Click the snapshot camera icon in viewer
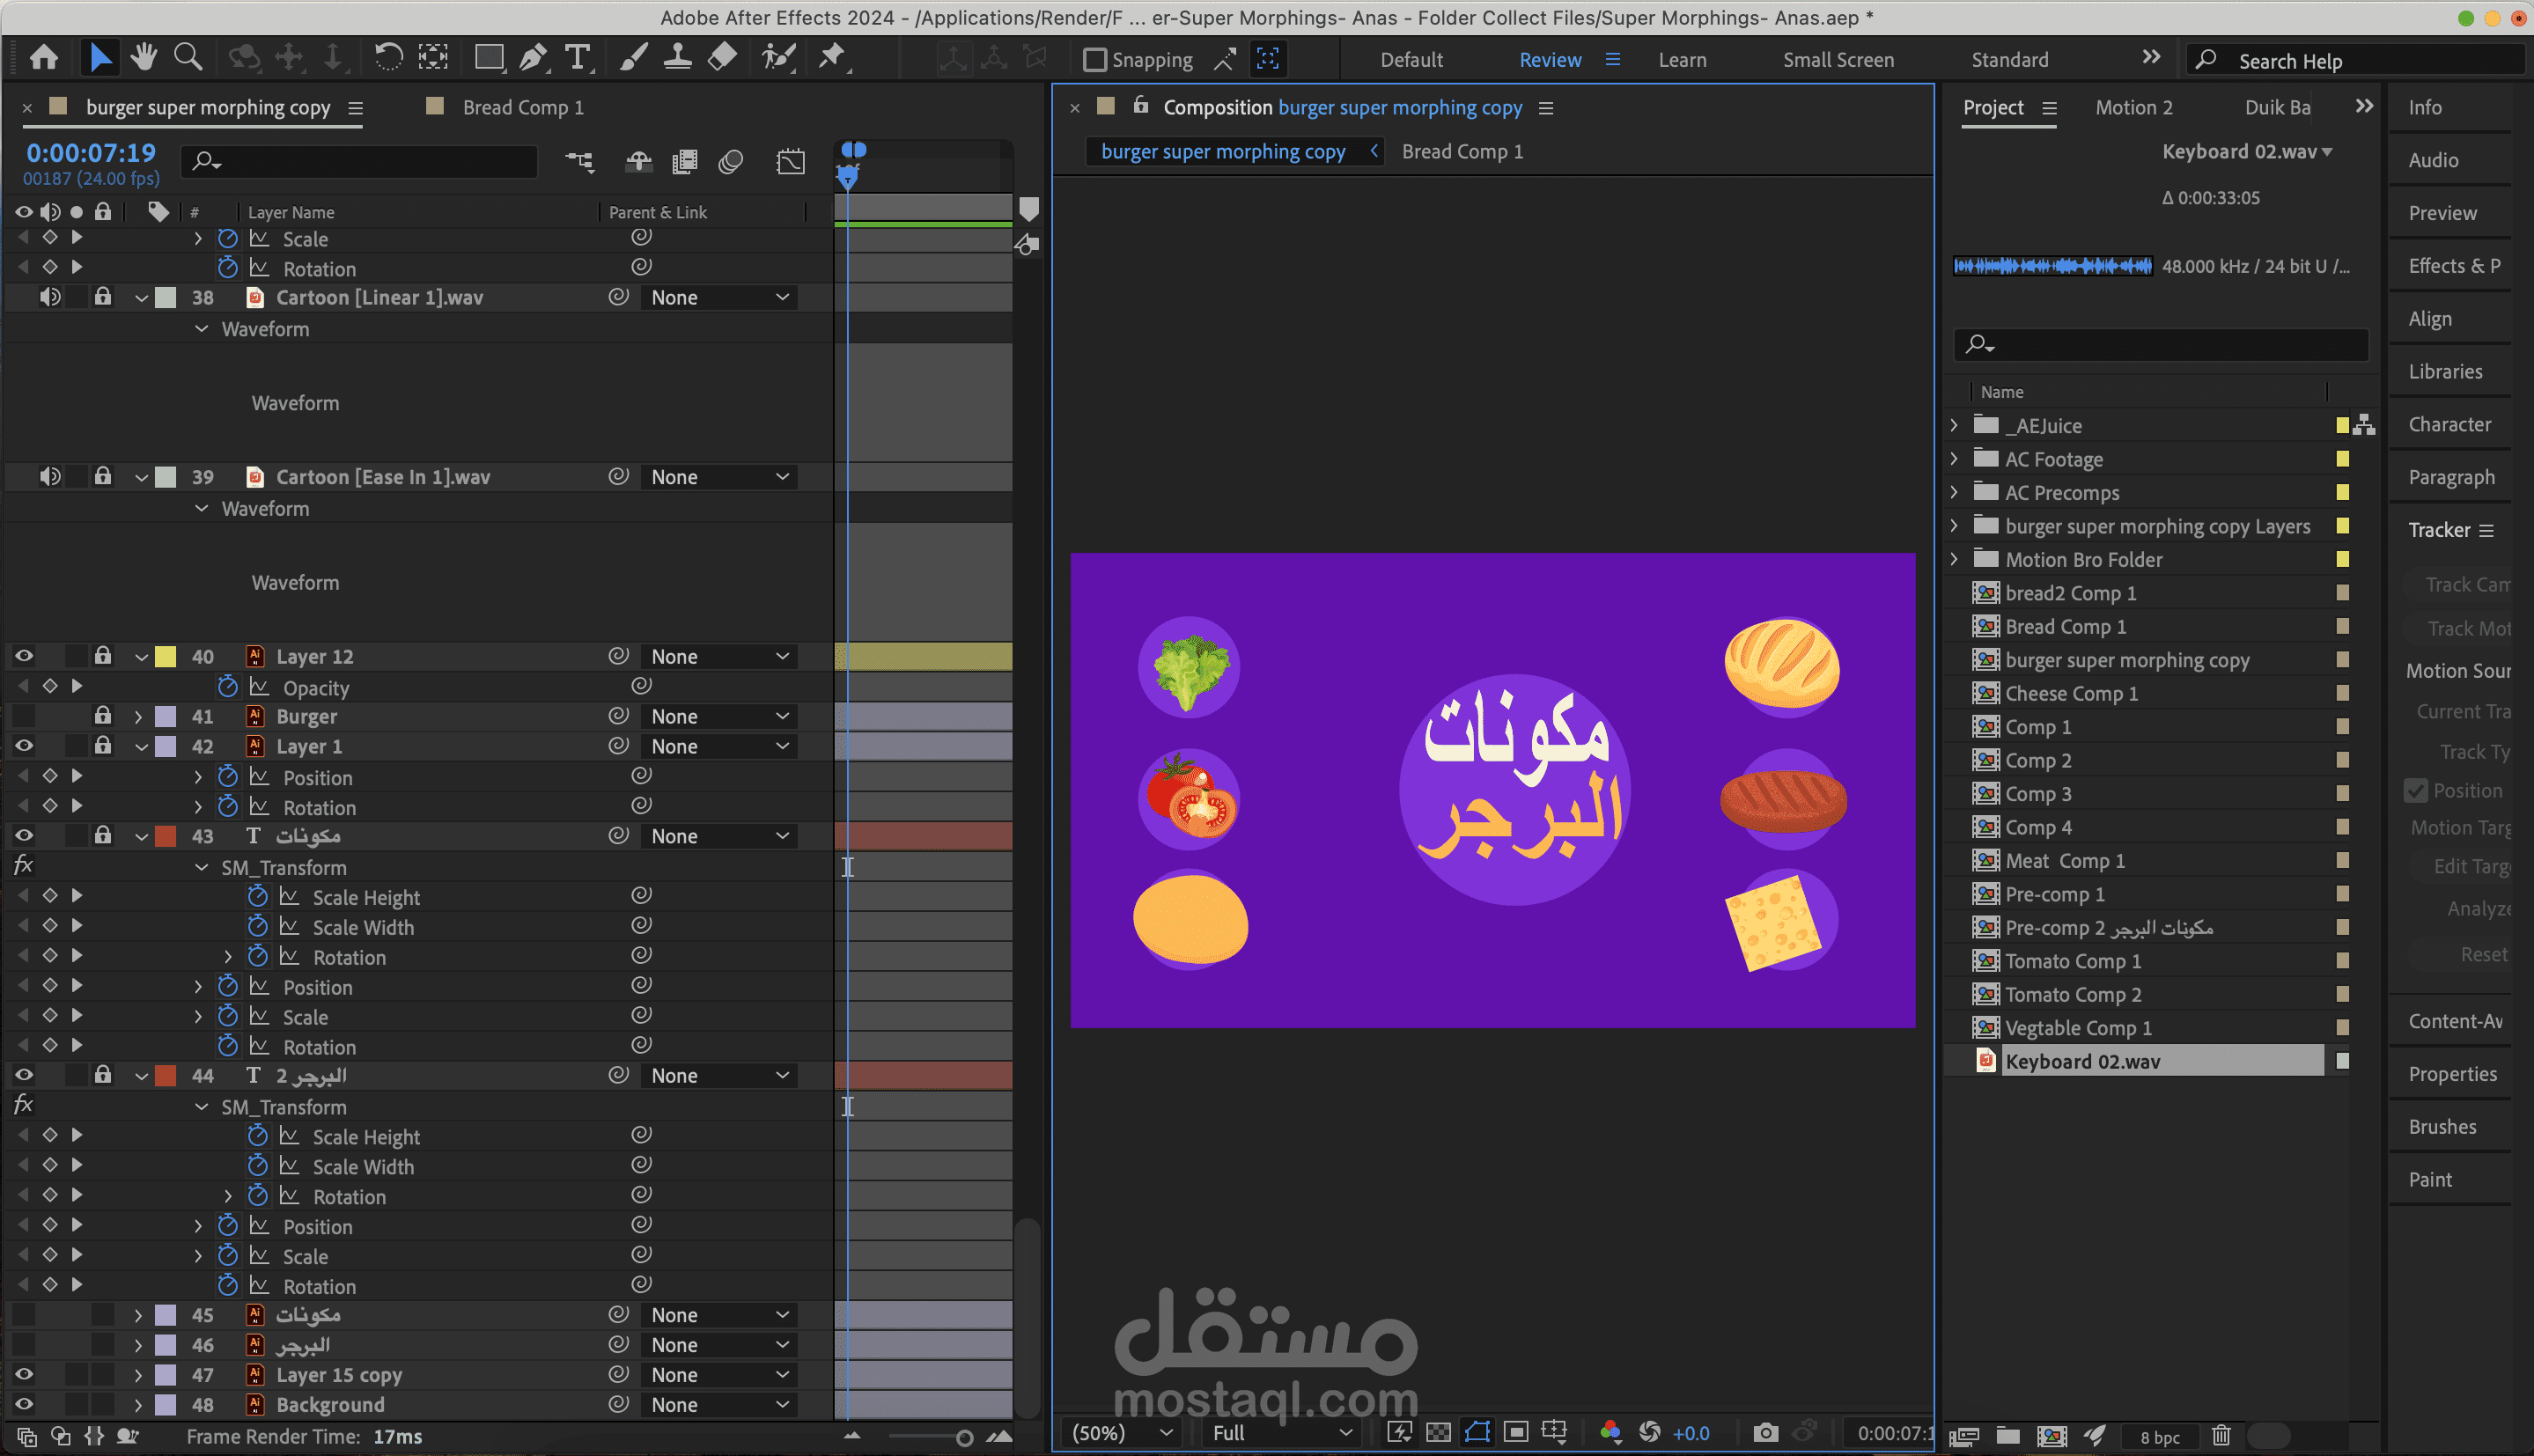 pyautogui.click(x=1765, y=1433)
